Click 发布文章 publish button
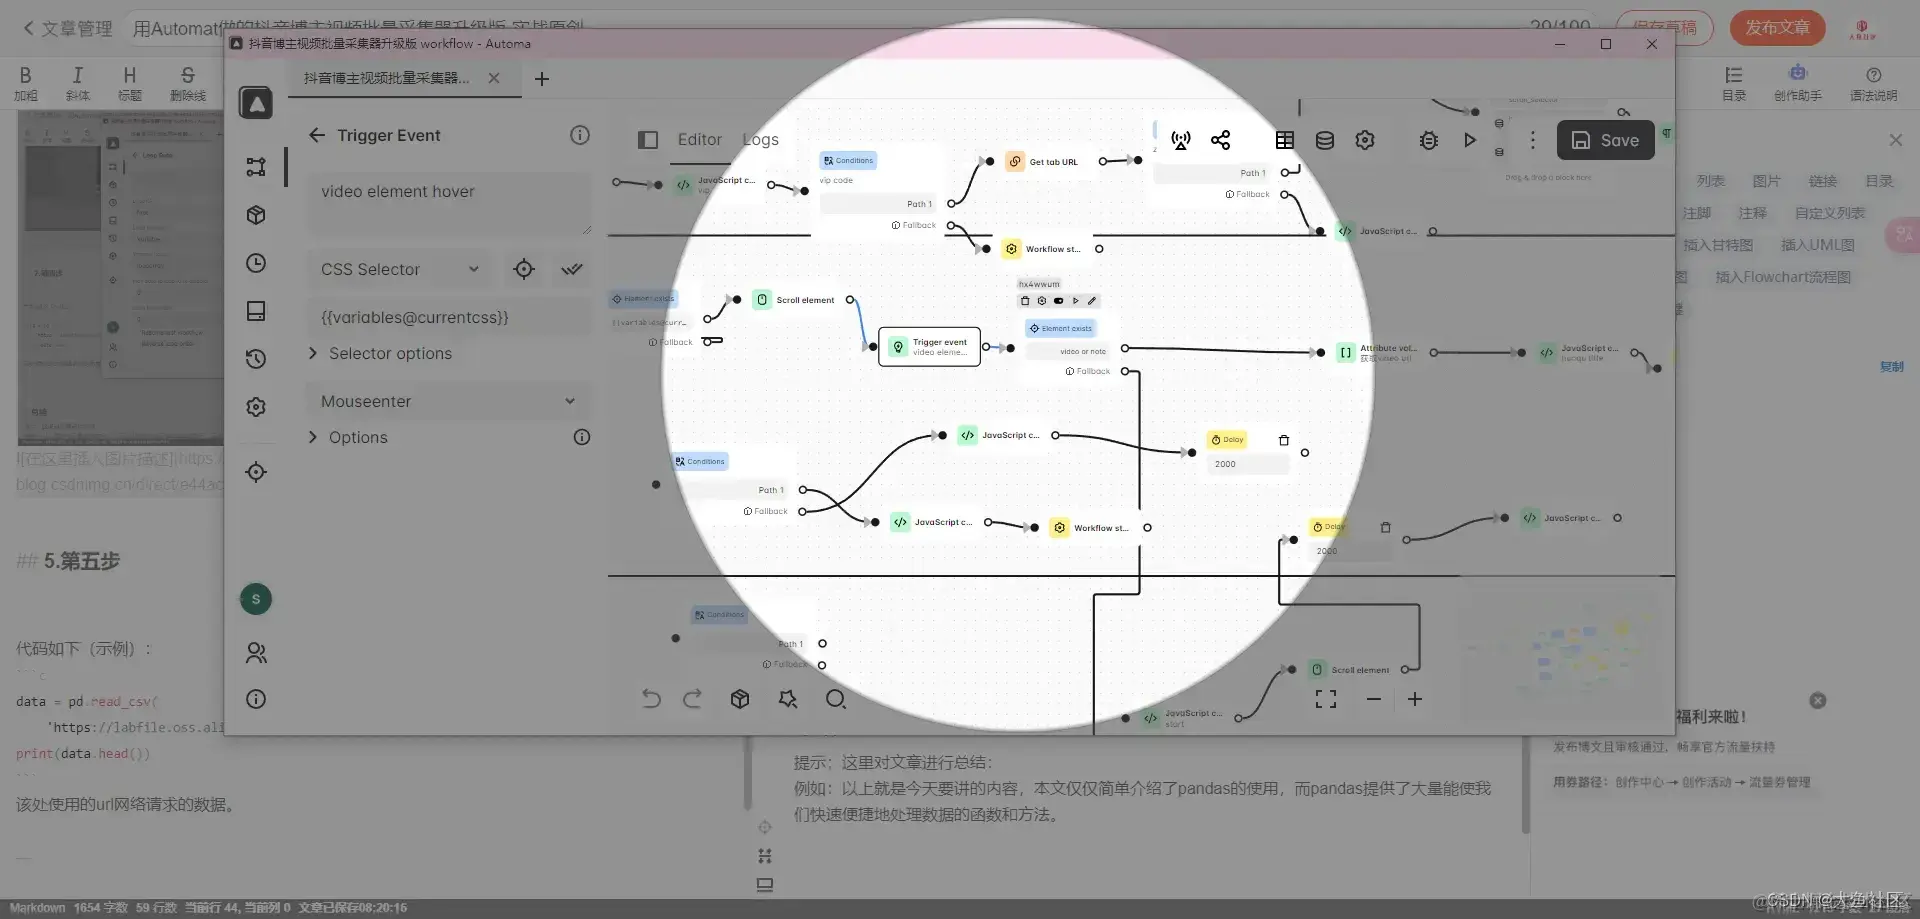 coord(1777,28)
